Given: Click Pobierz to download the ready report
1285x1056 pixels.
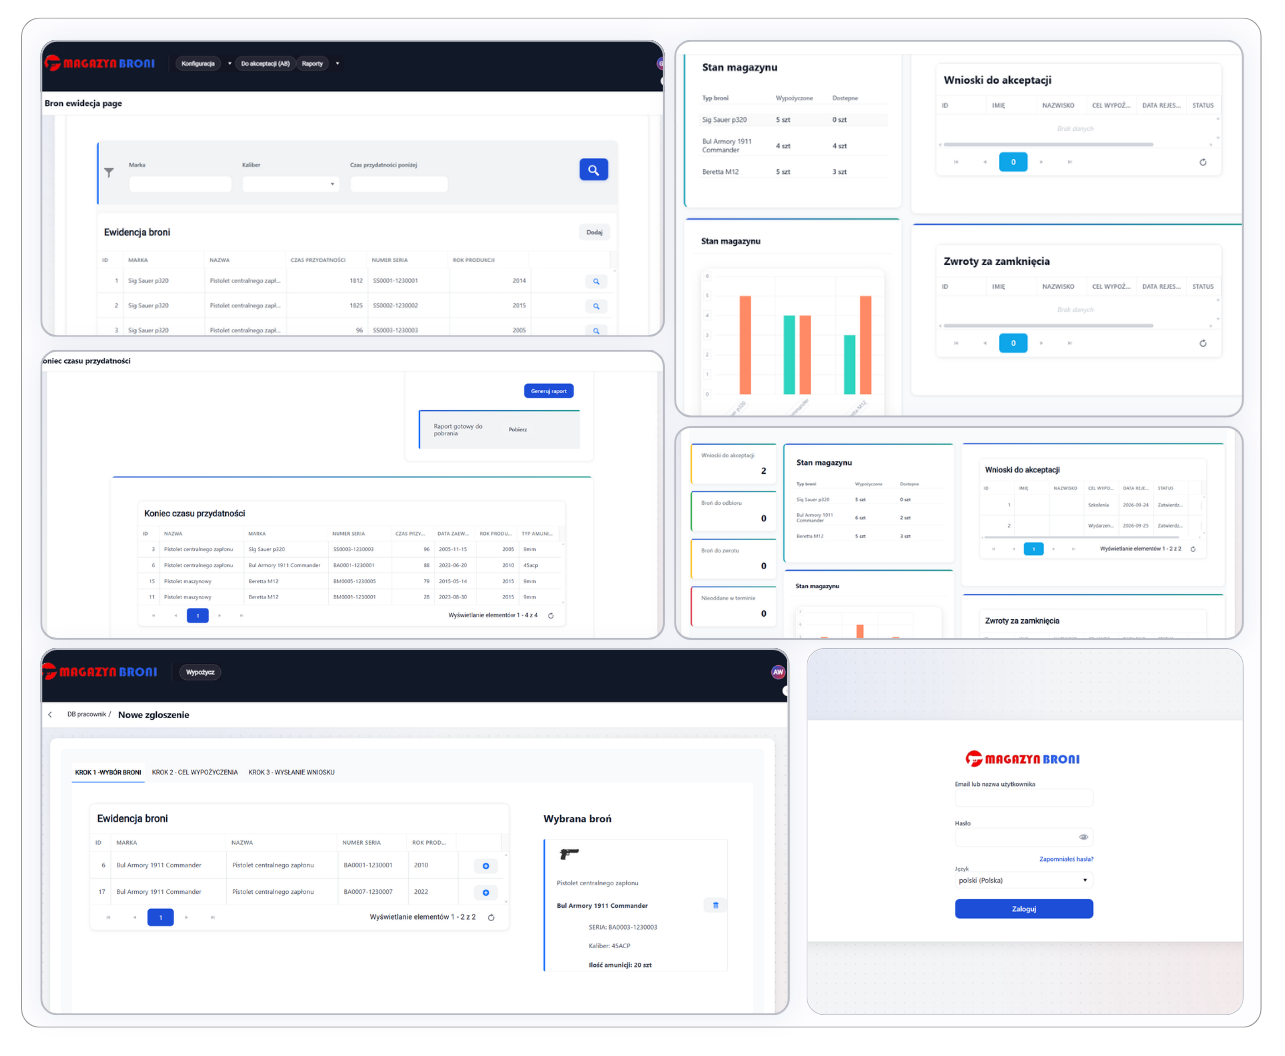Looking at the screenshot, I should (x=518, y=429).
